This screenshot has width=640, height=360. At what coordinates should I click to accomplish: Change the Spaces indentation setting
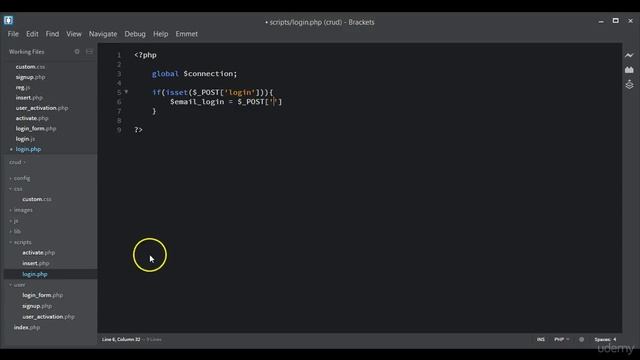pyautogui.click(x=605, y=339)
